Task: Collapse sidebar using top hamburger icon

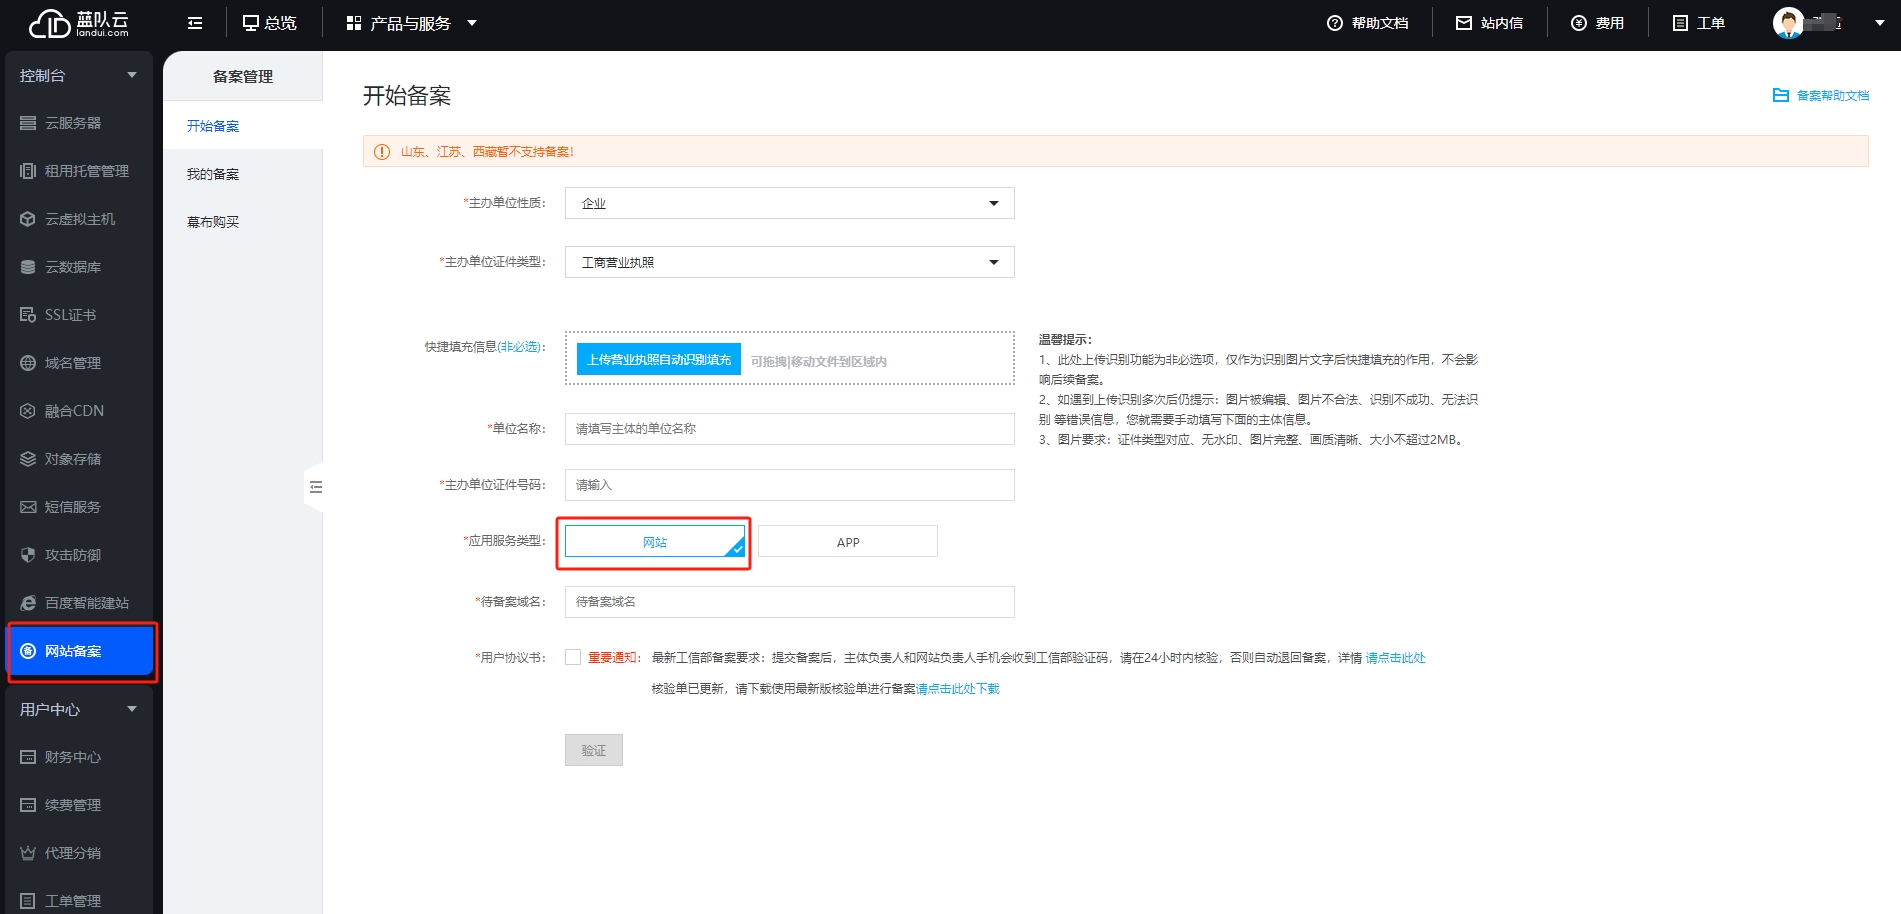Action: pyautogui.click(x=195, y=23)
